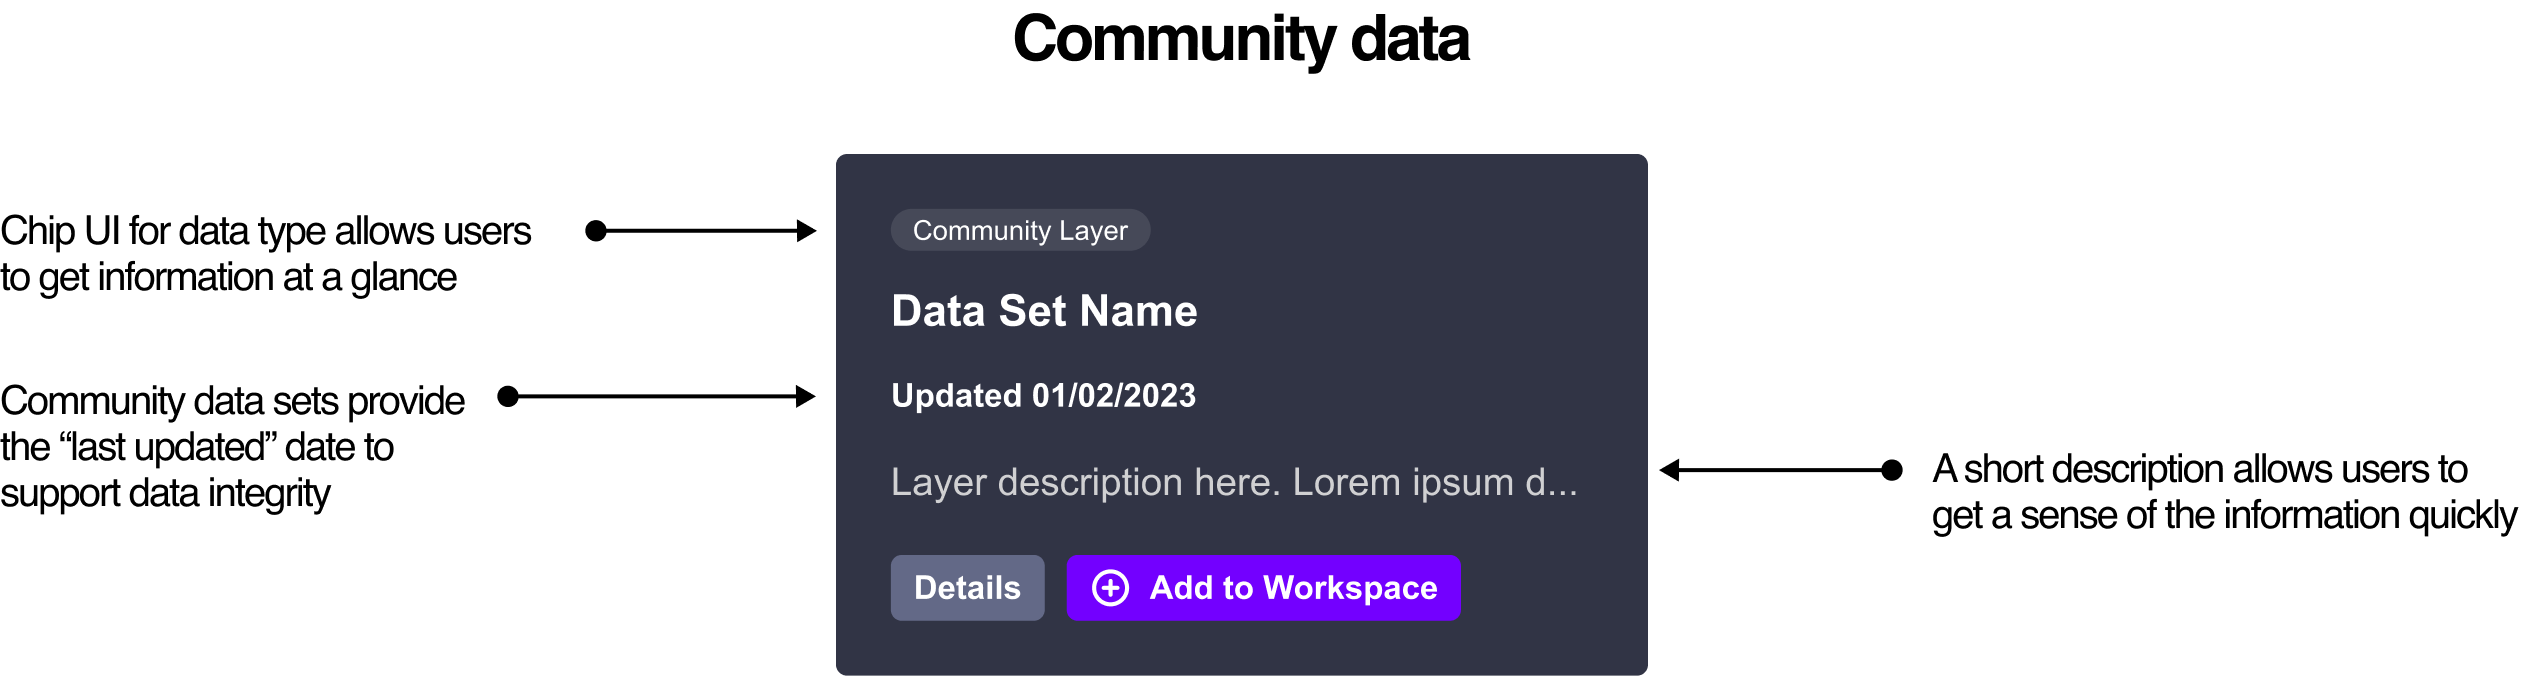Click the word Layer in the badge
Screen dimensions: 2528x676
click(1093, 231)
